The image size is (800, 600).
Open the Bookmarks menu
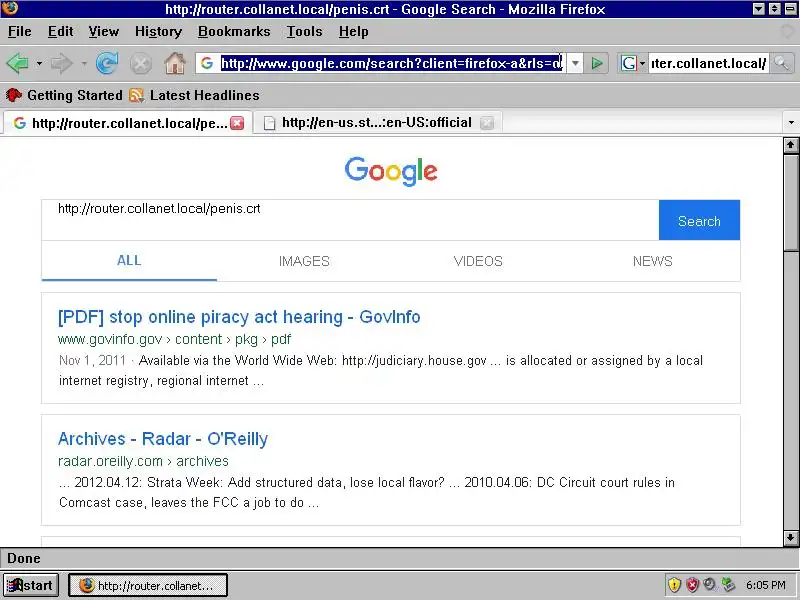(x=234, y=32)
